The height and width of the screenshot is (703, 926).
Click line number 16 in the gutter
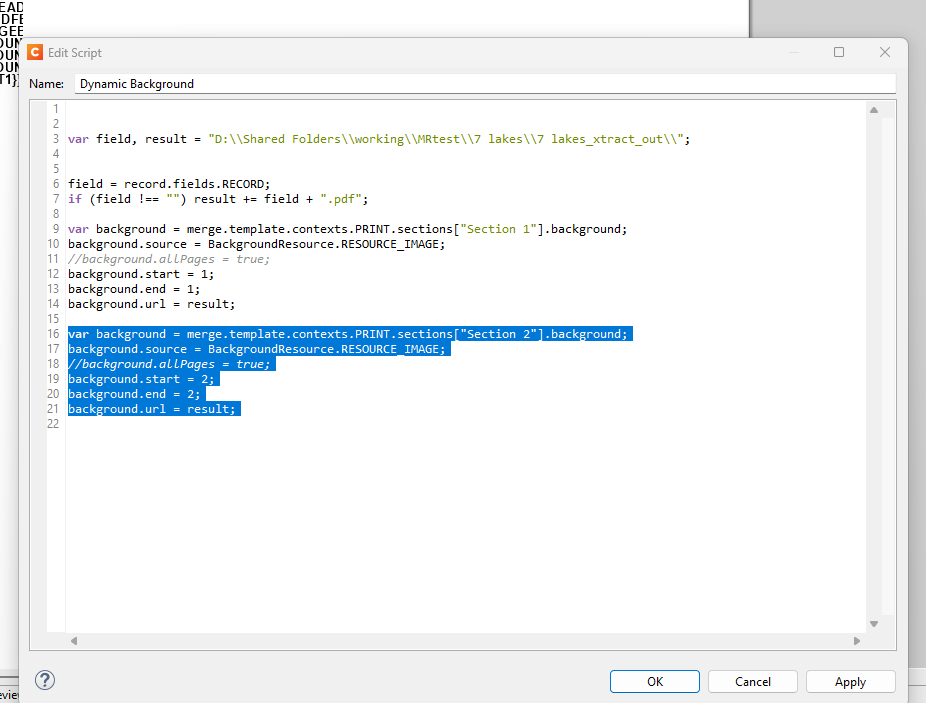point(55,334)
